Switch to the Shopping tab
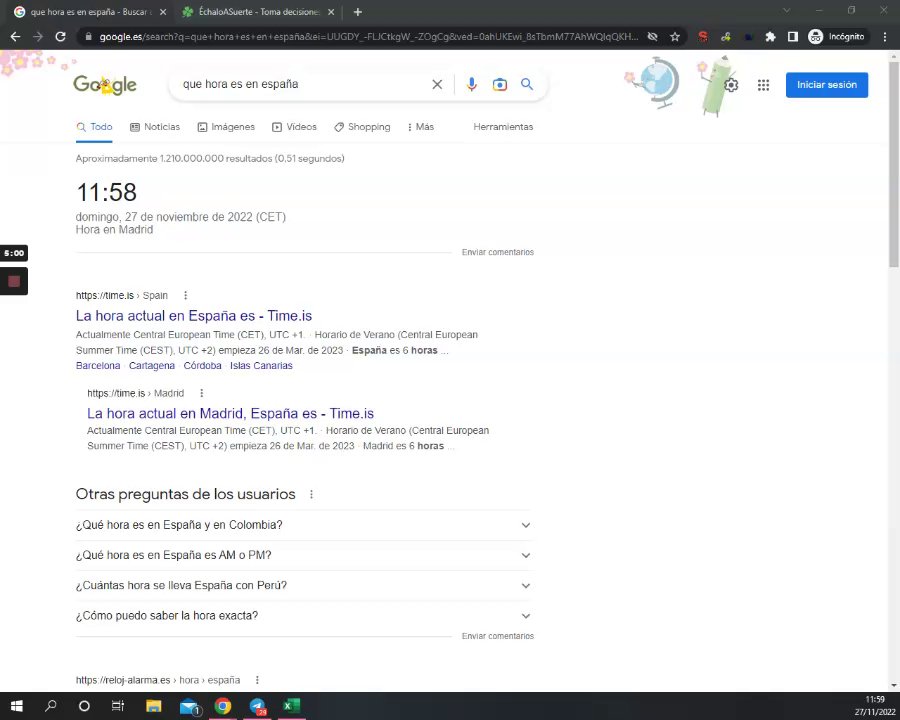900x720 pixels. (362, 127)
